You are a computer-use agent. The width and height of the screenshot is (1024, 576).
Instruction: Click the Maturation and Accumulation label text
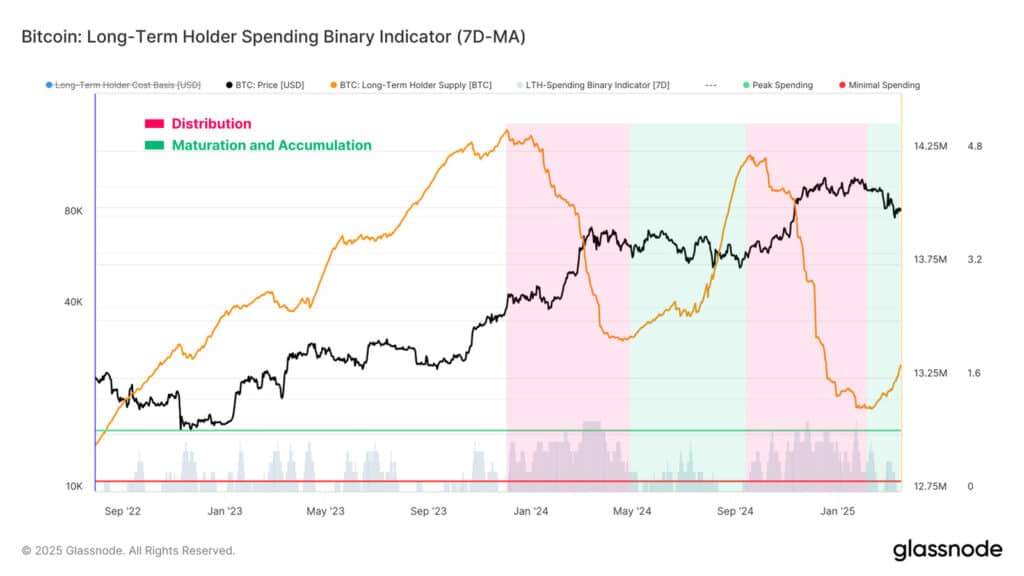[272, 145]
